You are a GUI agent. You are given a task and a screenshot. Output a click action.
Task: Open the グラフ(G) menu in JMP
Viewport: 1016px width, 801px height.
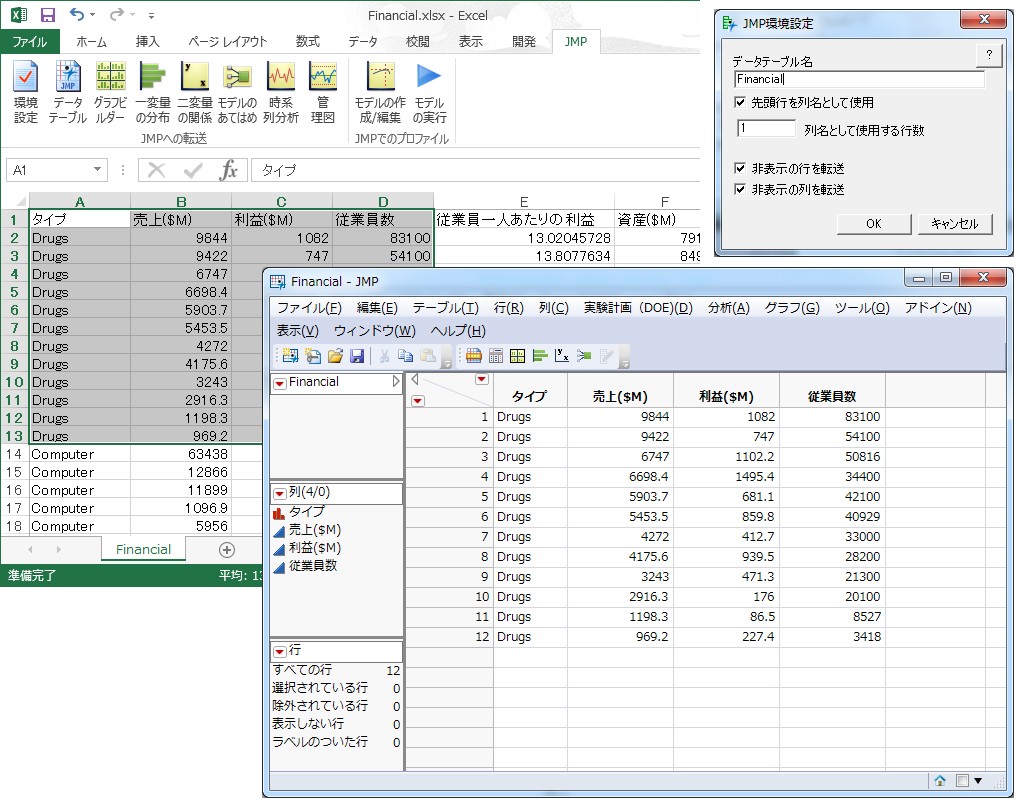click(x=792, y=308)
